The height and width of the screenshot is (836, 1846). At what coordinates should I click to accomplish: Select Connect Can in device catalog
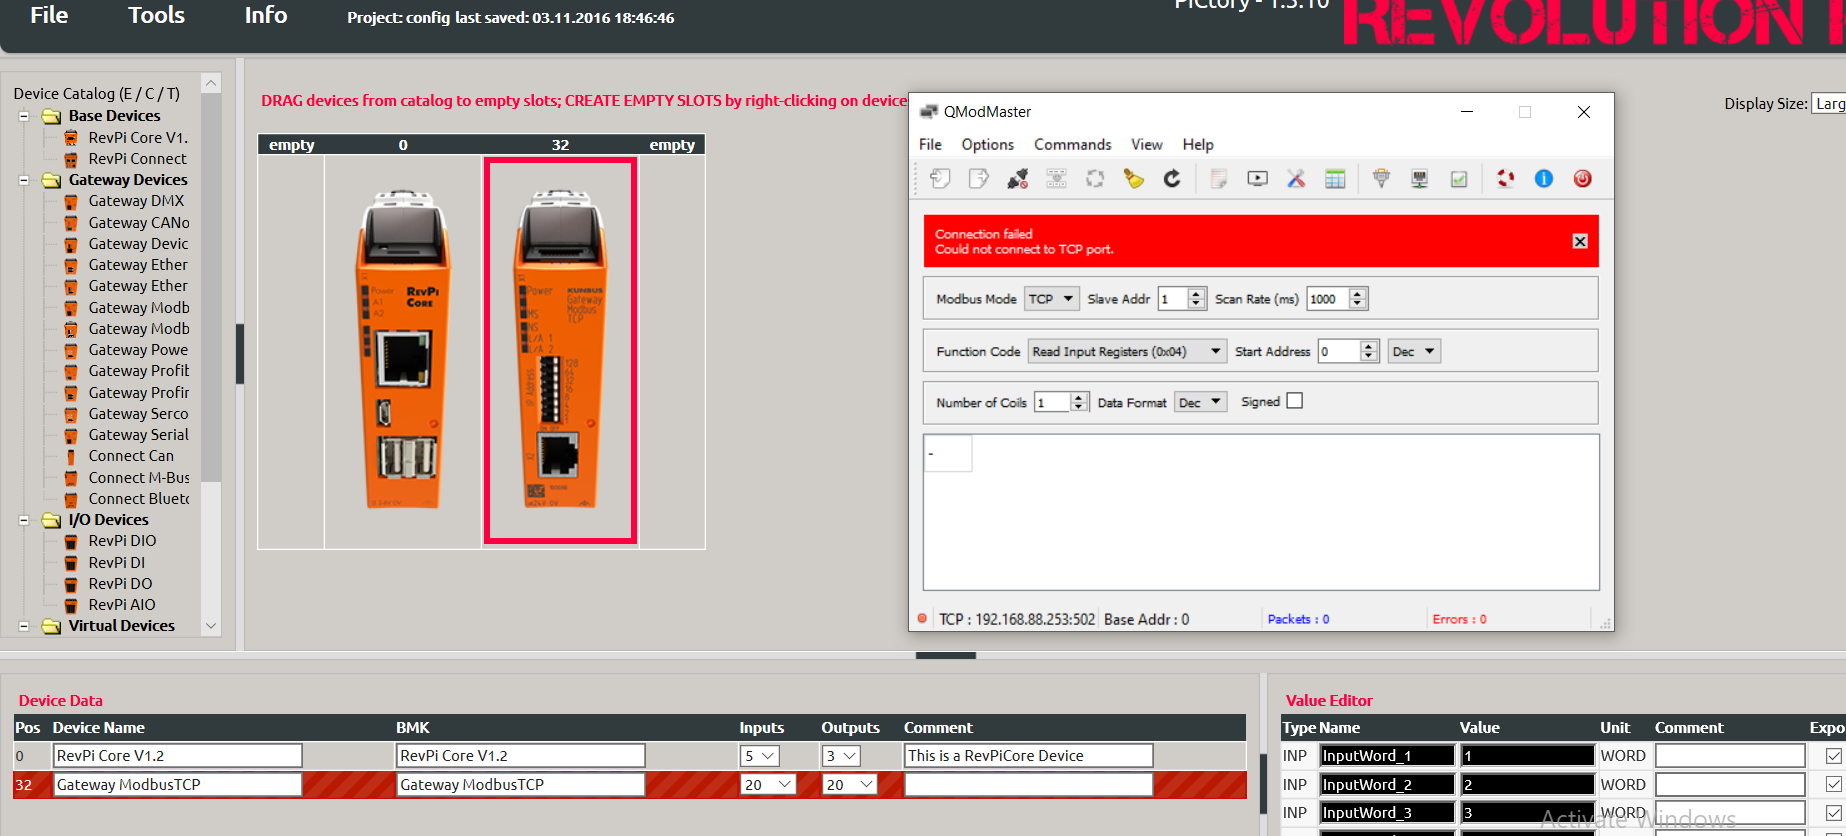click(131, 456)
